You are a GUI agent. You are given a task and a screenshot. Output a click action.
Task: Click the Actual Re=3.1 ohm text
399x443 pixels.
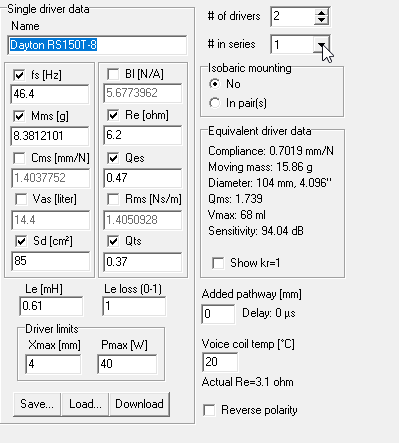tap(248, 382)
